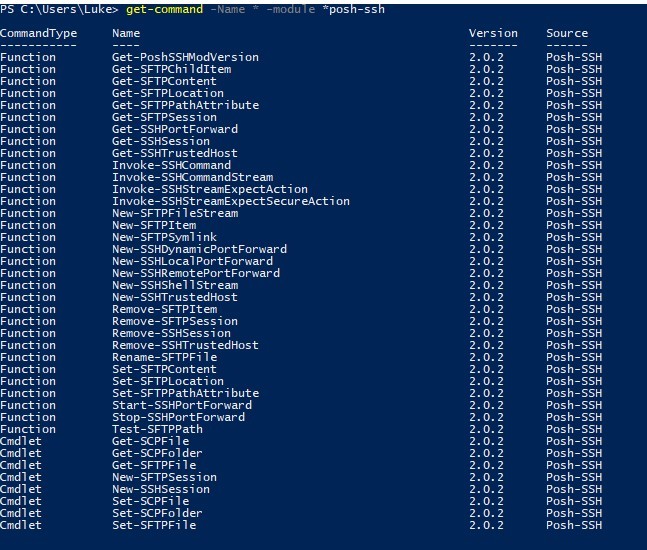The image size is (647, 550).
Task: Select the get-command text in the prompt
Action: (x=164, y=9)
